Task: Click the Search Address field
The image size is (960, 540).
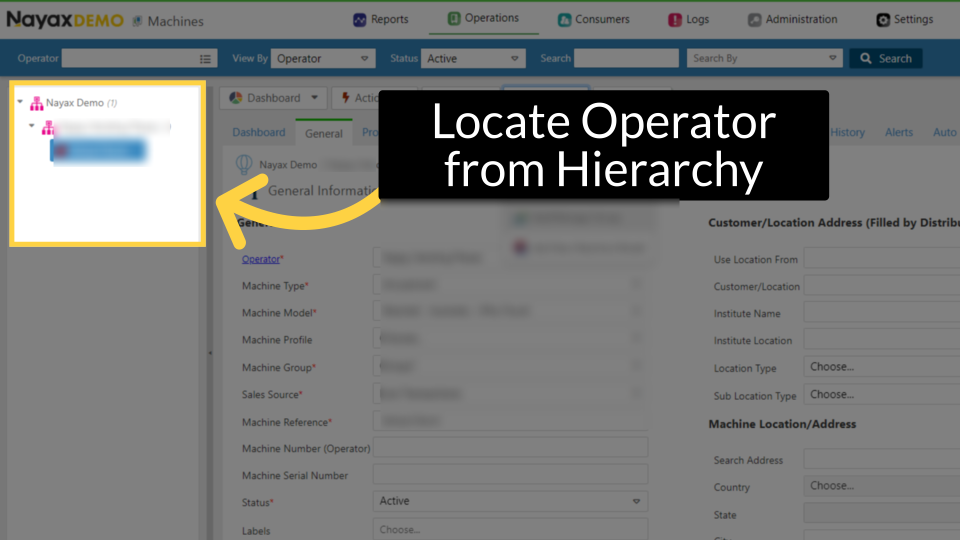Action: point(882,459)
